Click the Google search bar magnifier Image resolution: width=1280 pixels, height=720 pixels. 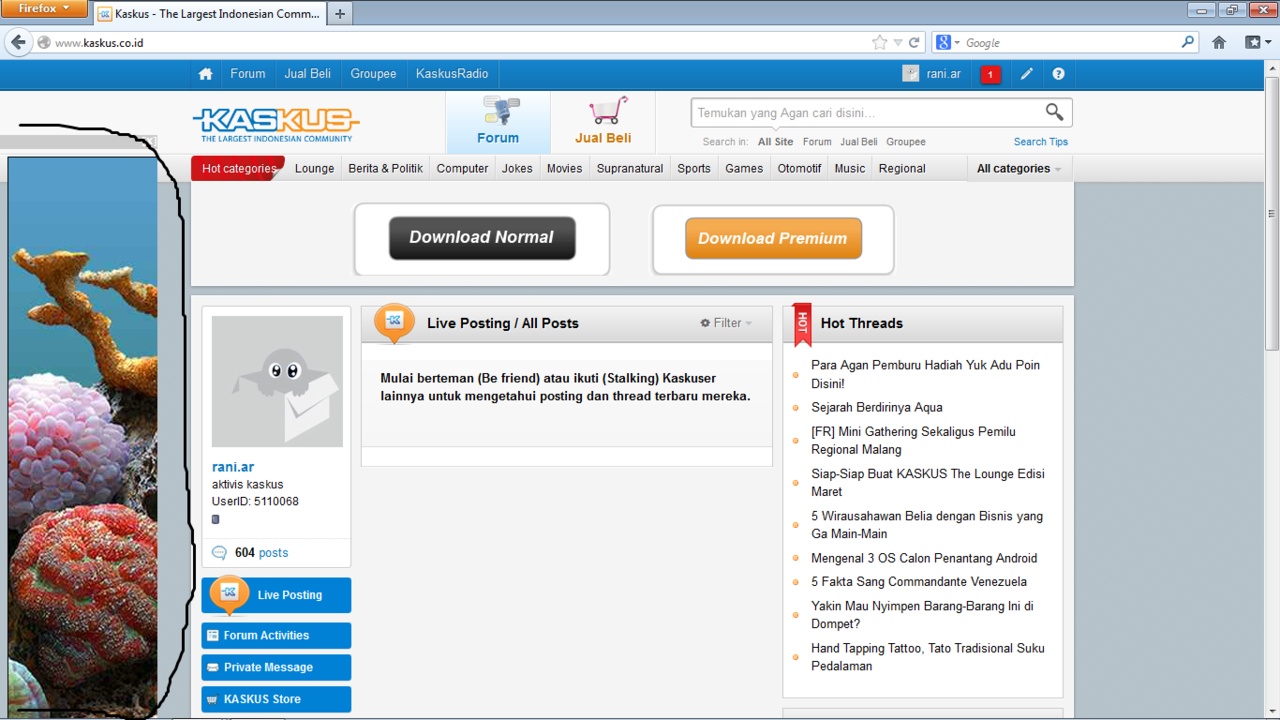pyautogui.click(x=1188, y=42)
